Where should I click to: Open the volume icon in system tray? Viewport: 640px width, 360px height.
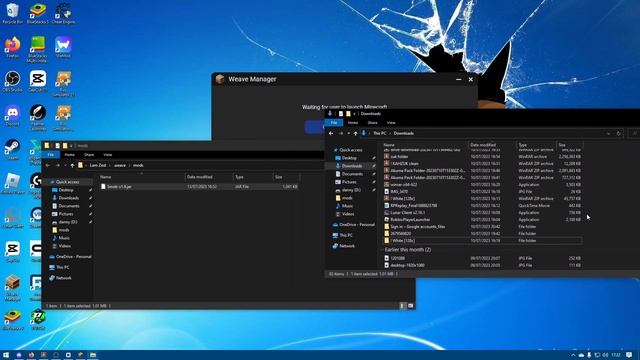click(x=605, y=355)
